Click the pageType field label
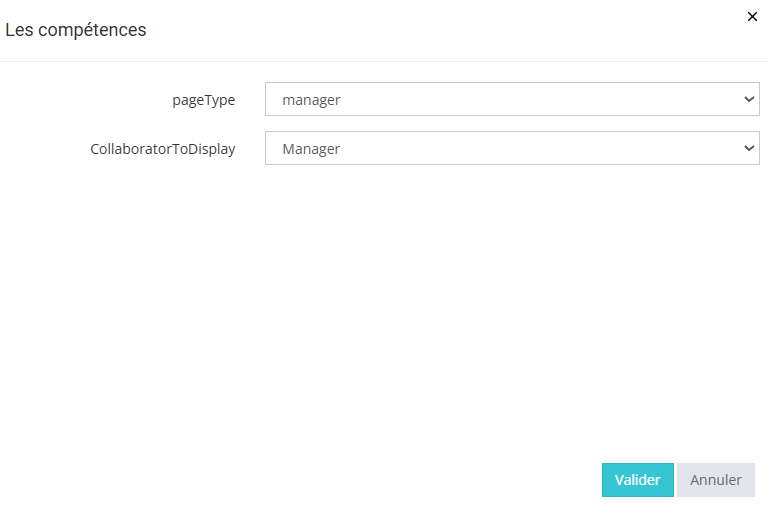 coord(204,100)
